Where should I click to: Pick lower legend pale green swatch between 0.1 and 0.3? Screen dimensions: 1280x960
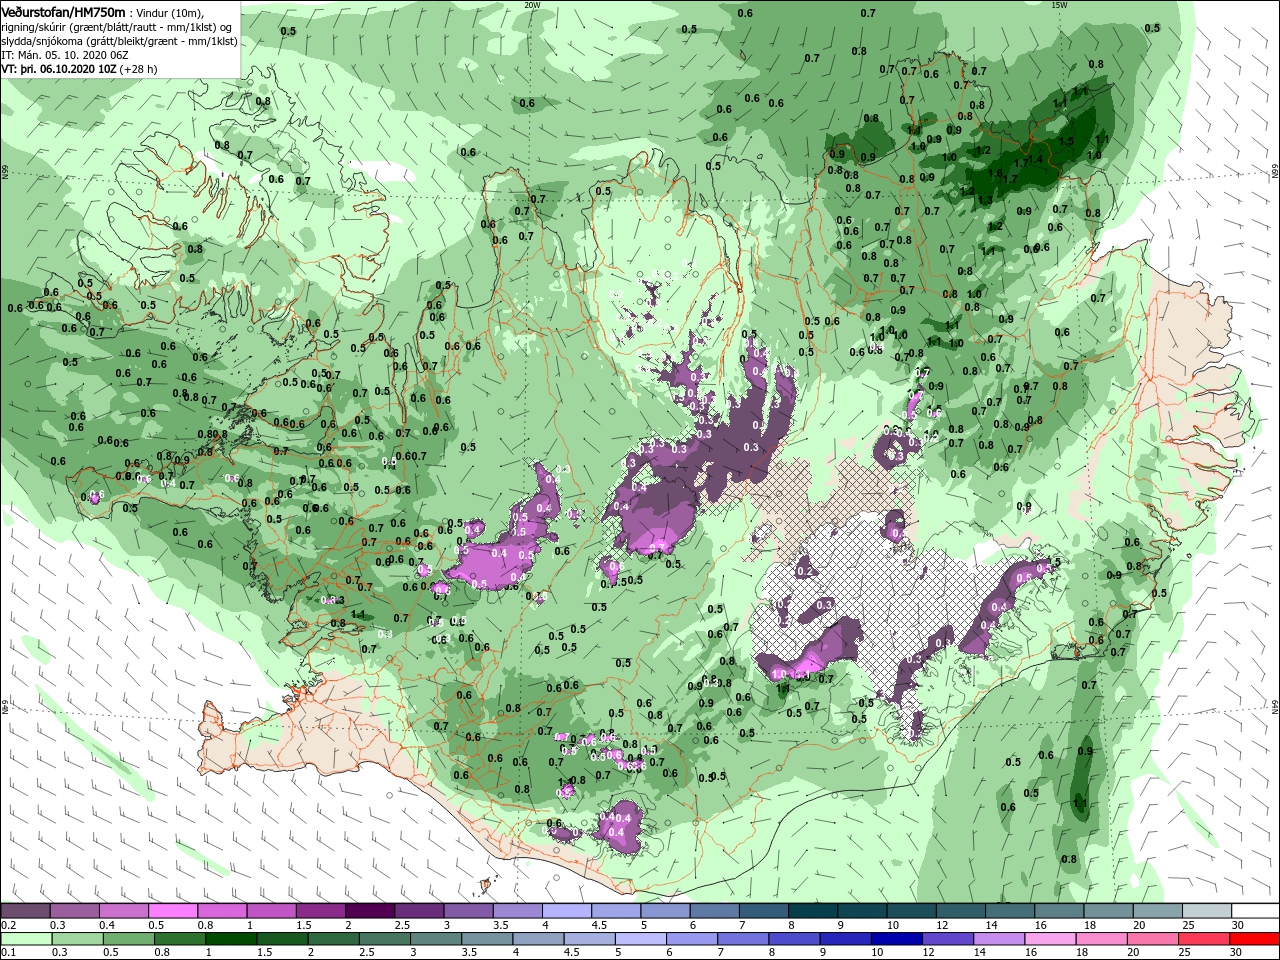coord(26,939)
